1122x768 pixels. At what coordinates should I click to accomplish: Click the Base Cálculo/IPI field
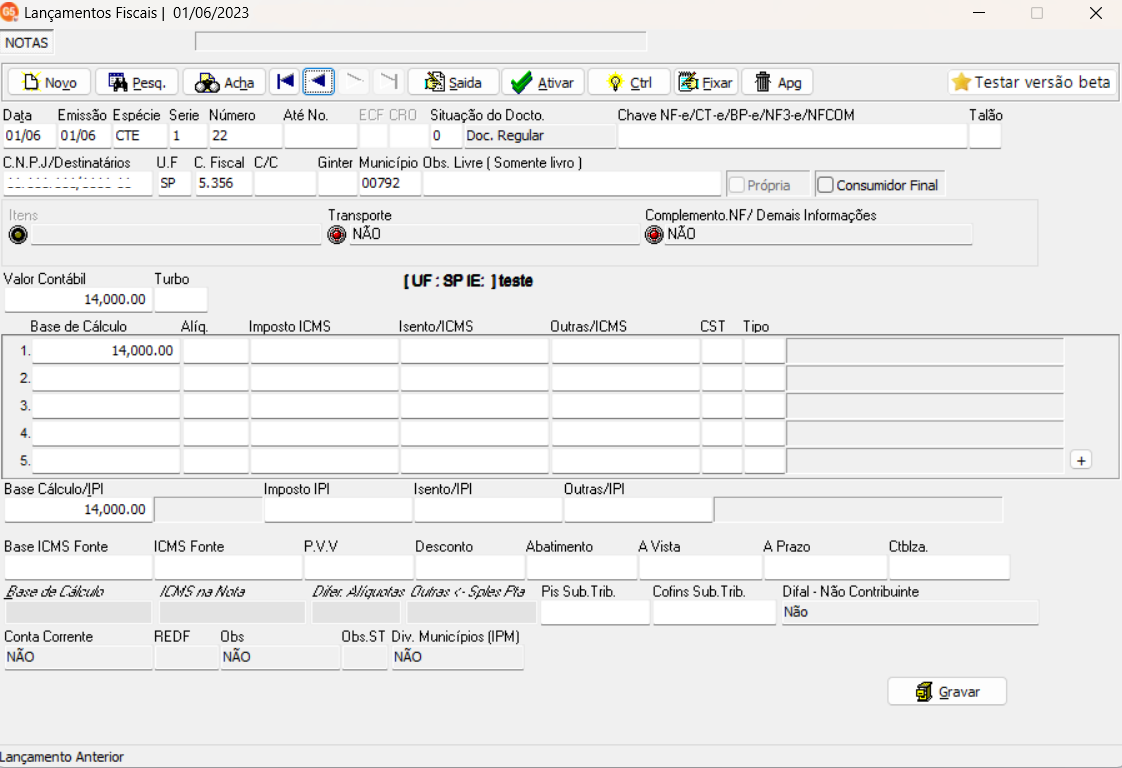(77, 510)
